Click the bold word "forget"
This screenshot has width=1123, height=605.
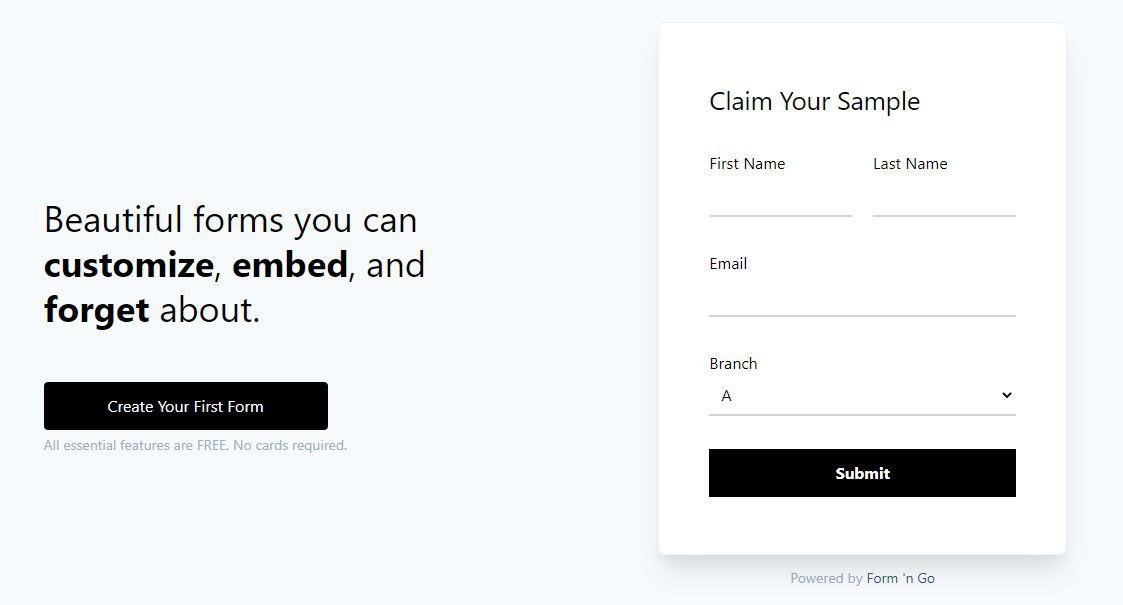point(96,310)
